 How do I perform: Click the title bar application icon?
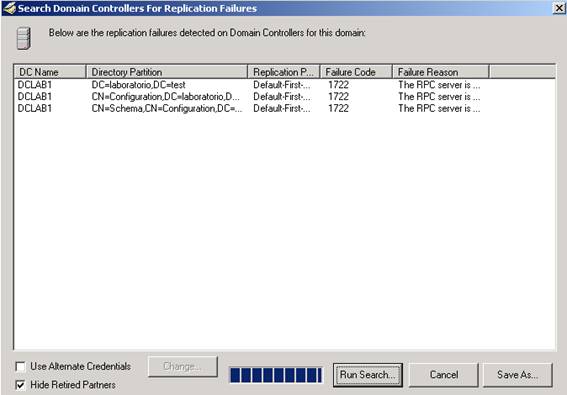[x=9, y=8]
